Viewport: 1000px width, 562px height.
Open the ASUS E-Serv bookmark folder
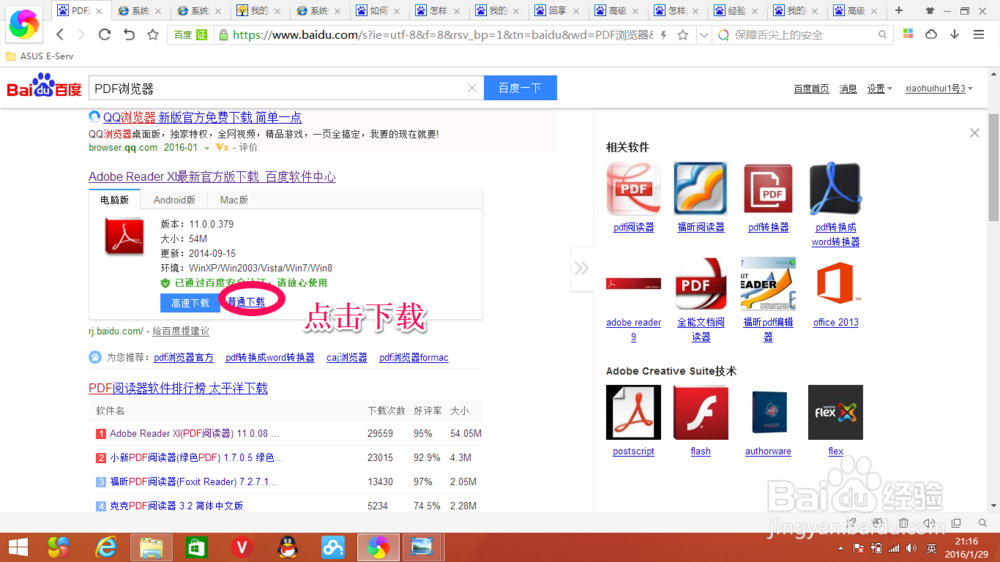point(40,56)
